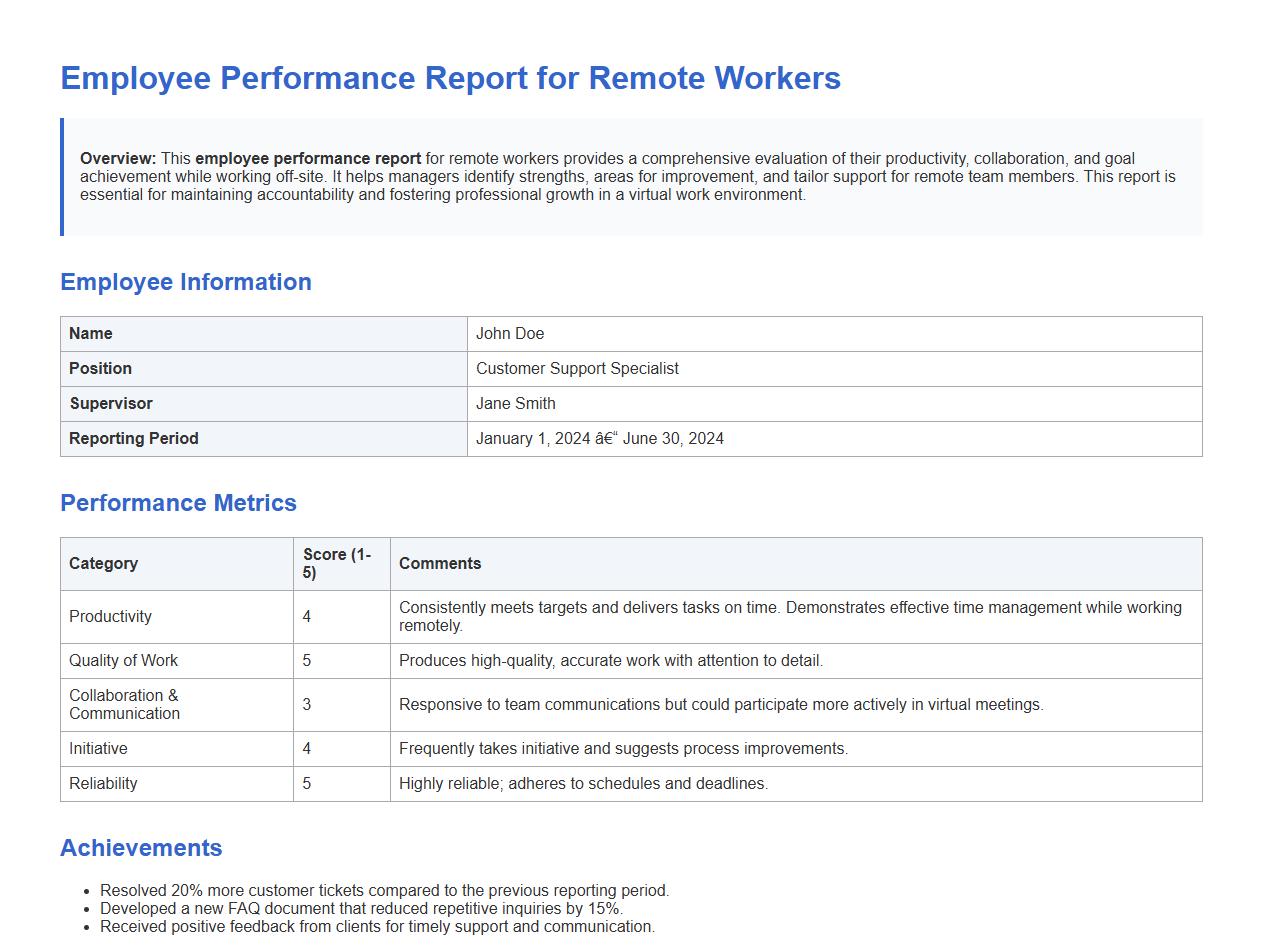Click the Reliability comment text
The width and height of the screenshot is (1263, 949).
(584, 783)
